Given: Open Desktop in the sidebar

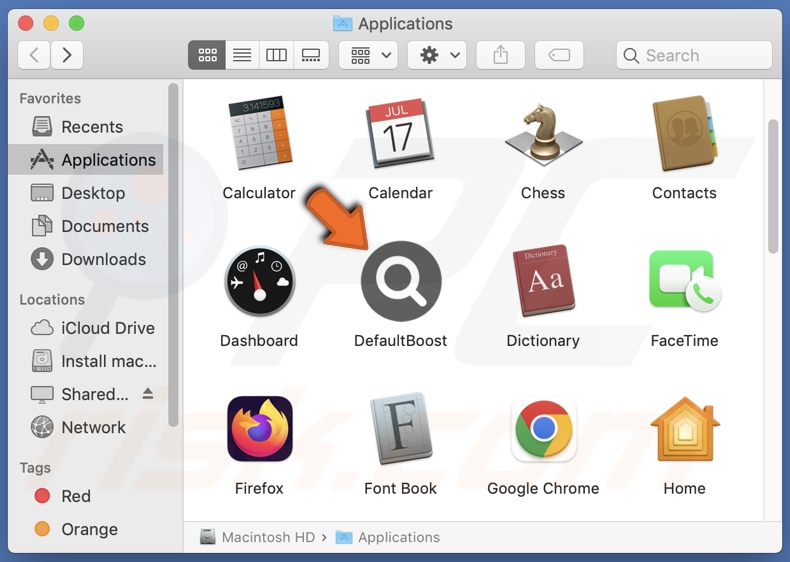Looking at the screenshot, I should tap(86, 193).
